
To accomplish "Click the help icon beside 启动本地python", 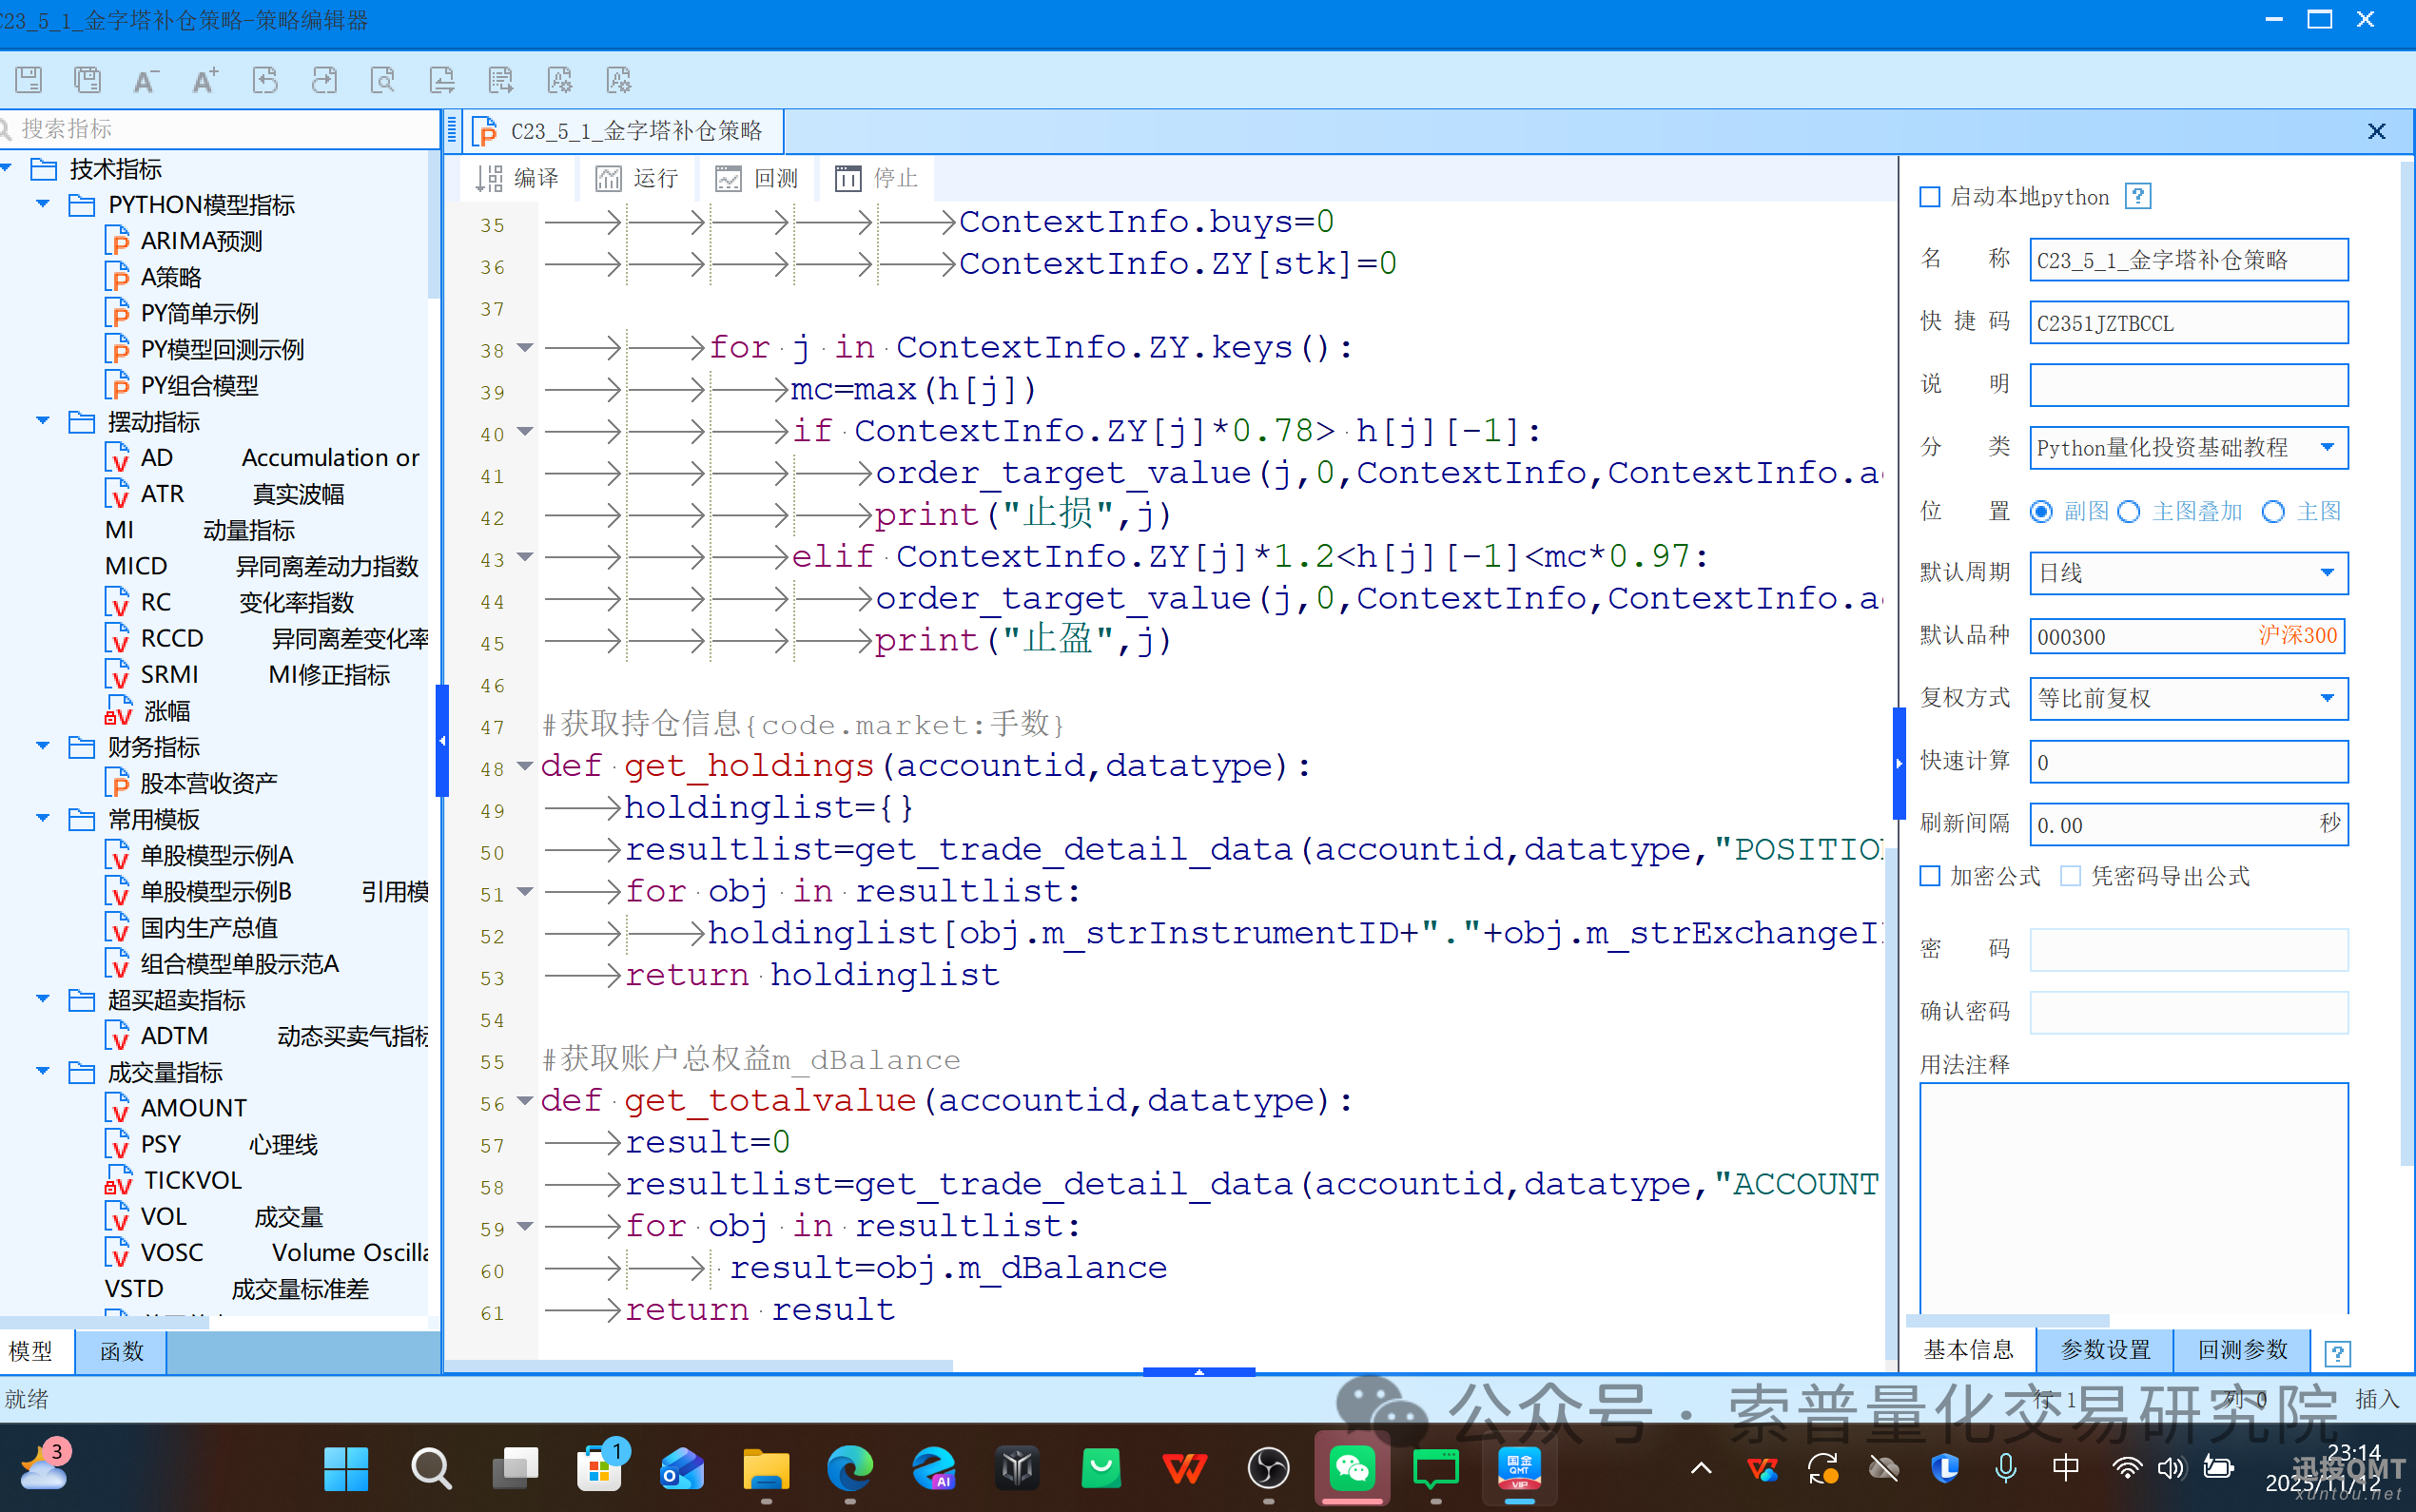I will tap(2137, 196).
